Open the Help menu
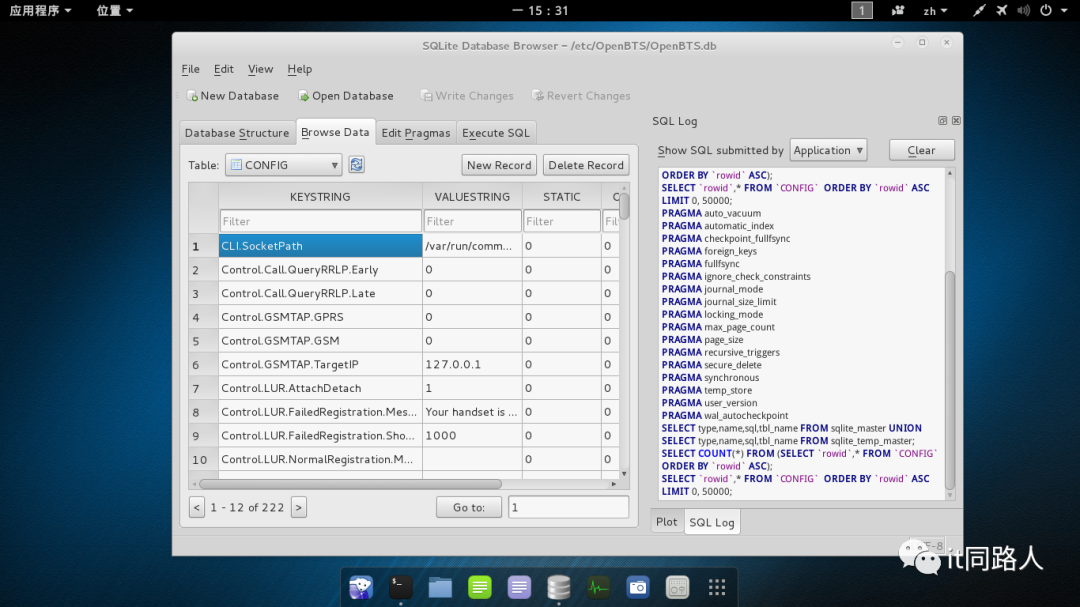This screenshot has width=1080, height=607. coord(300,69)
